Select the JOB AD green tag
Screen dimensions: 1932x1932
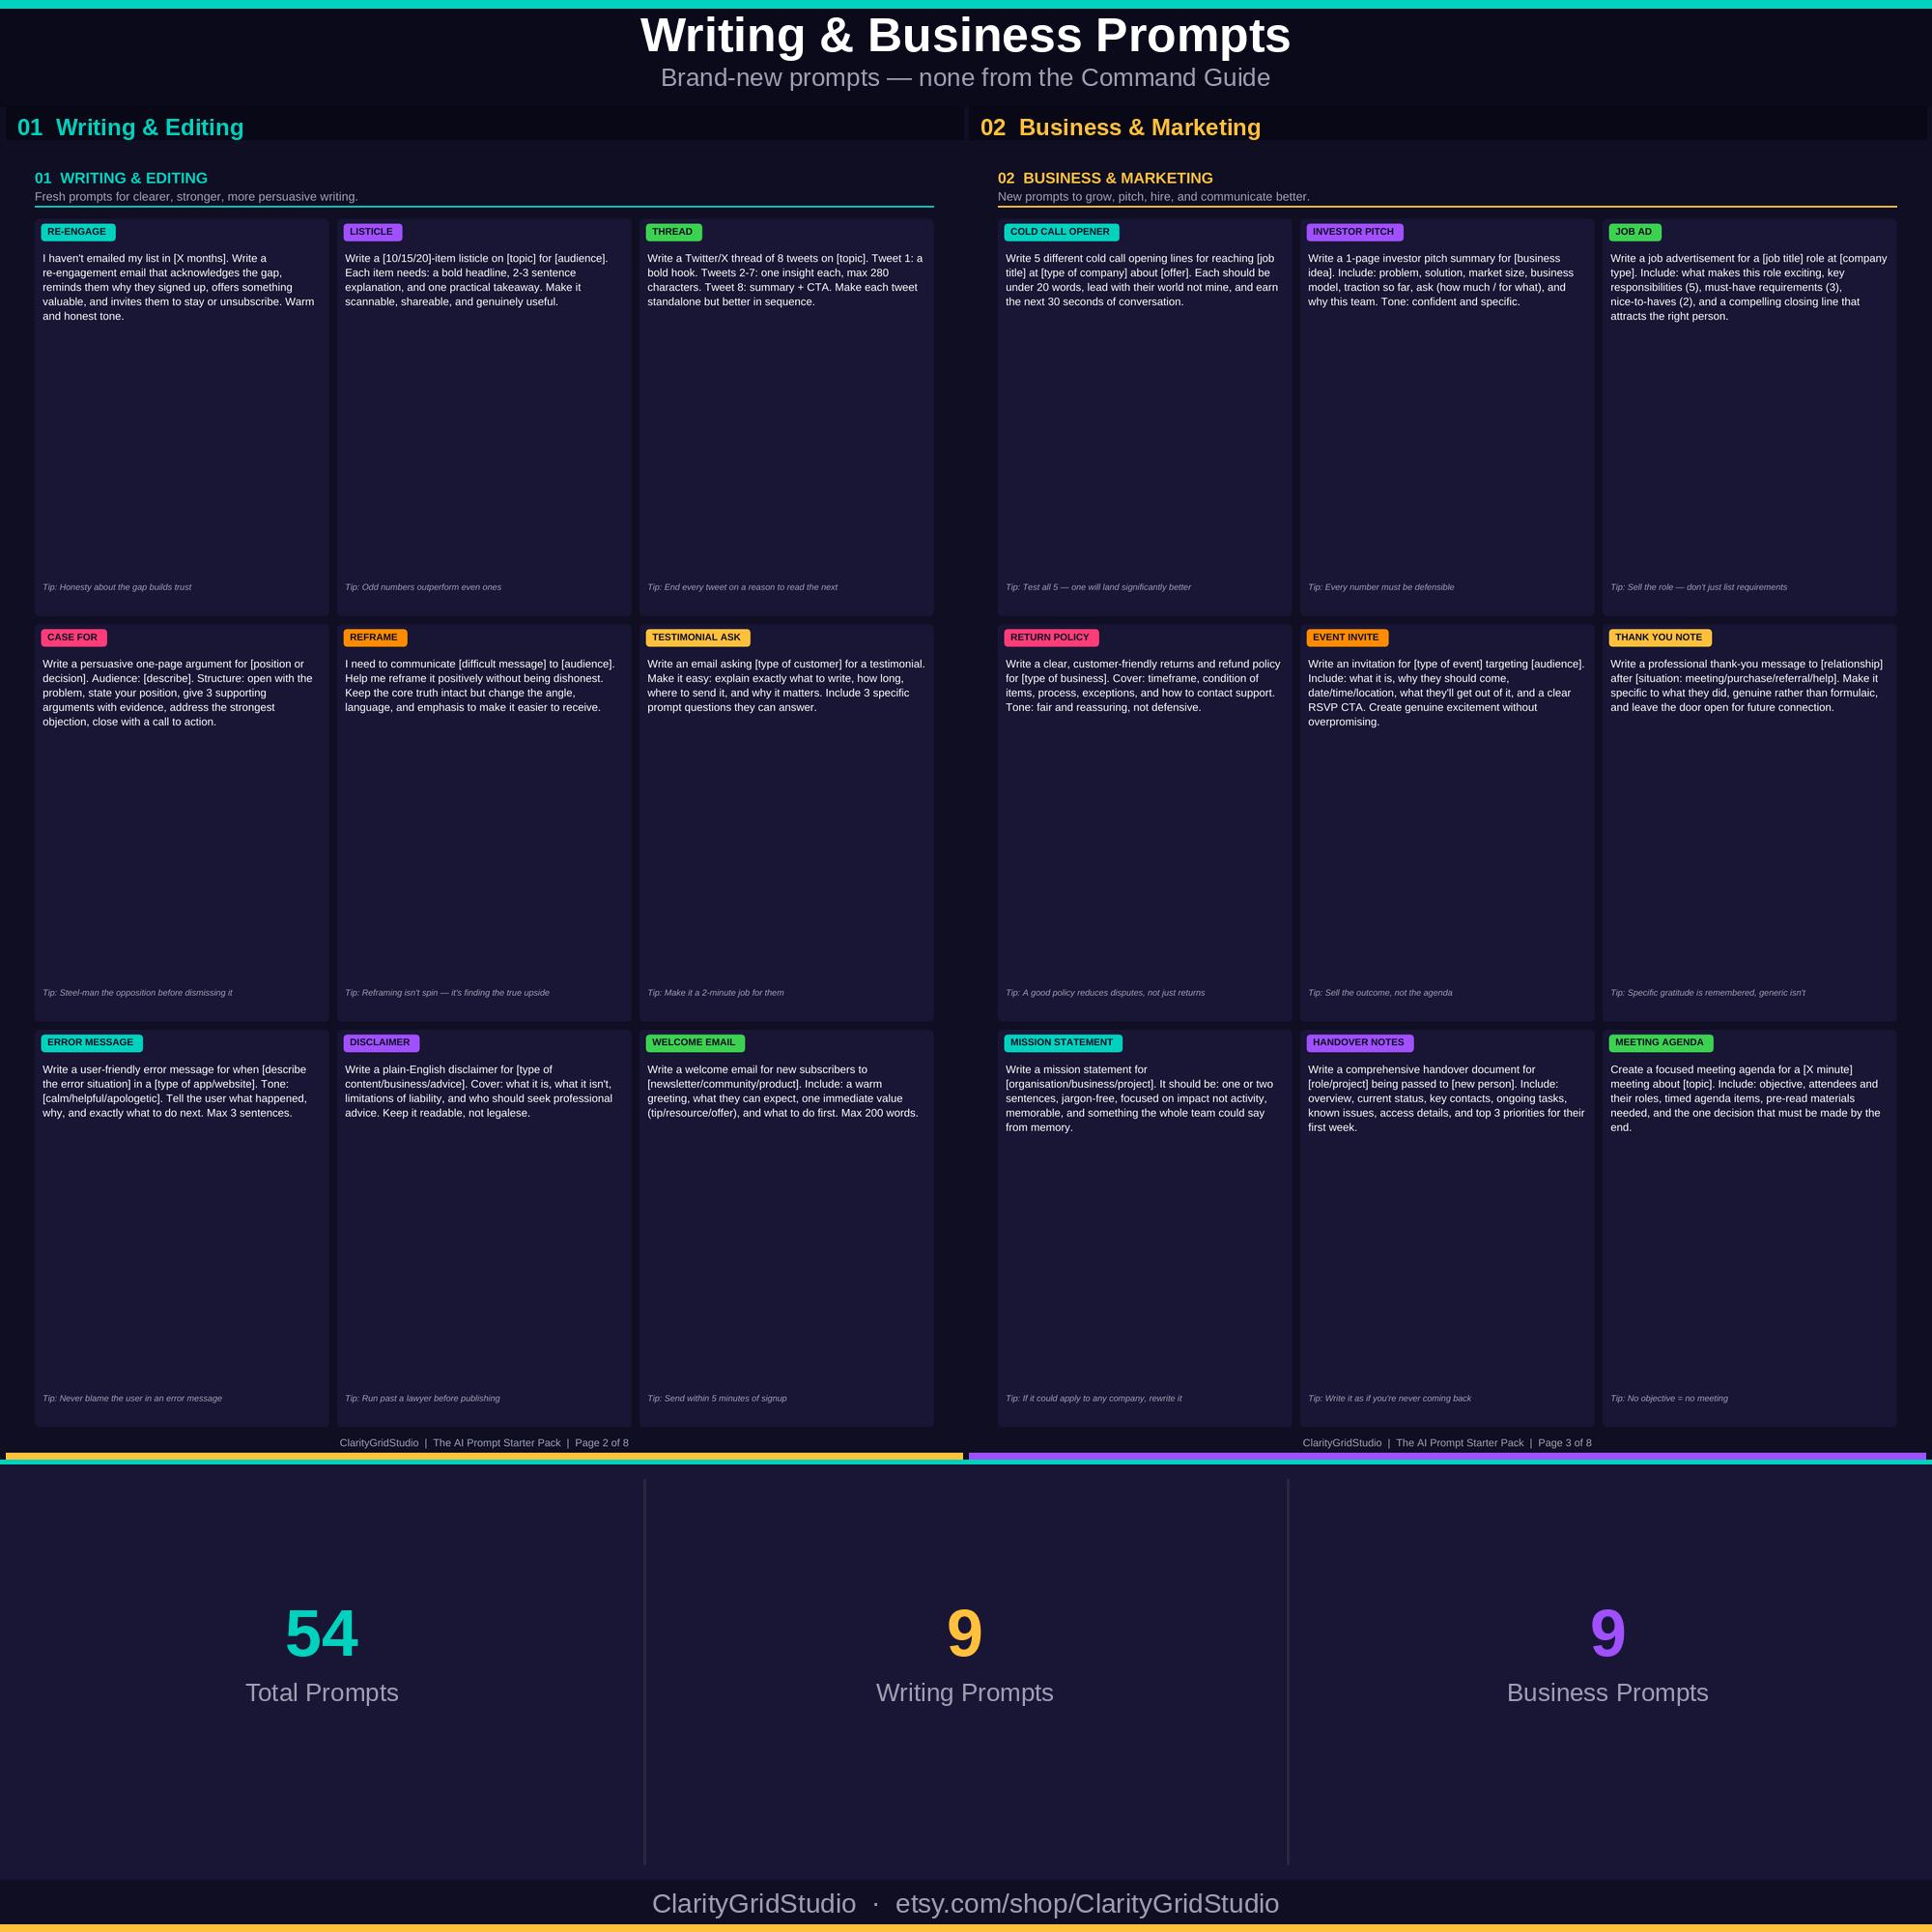tap(1635, 232)
